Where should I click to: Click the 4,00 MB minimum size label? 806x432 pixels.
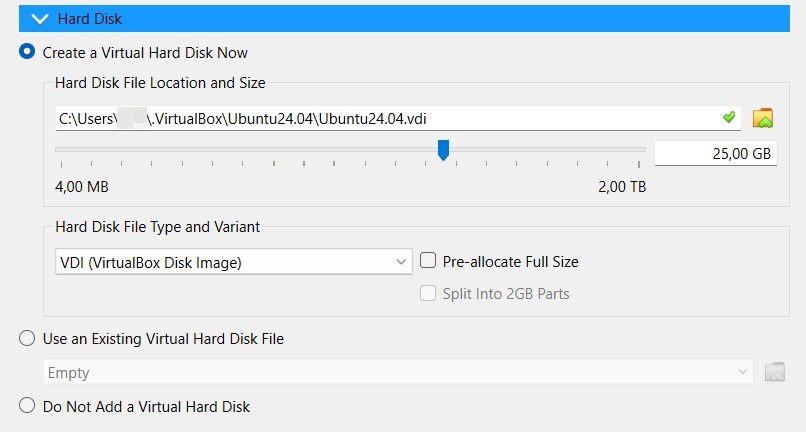tap(82, 187)
